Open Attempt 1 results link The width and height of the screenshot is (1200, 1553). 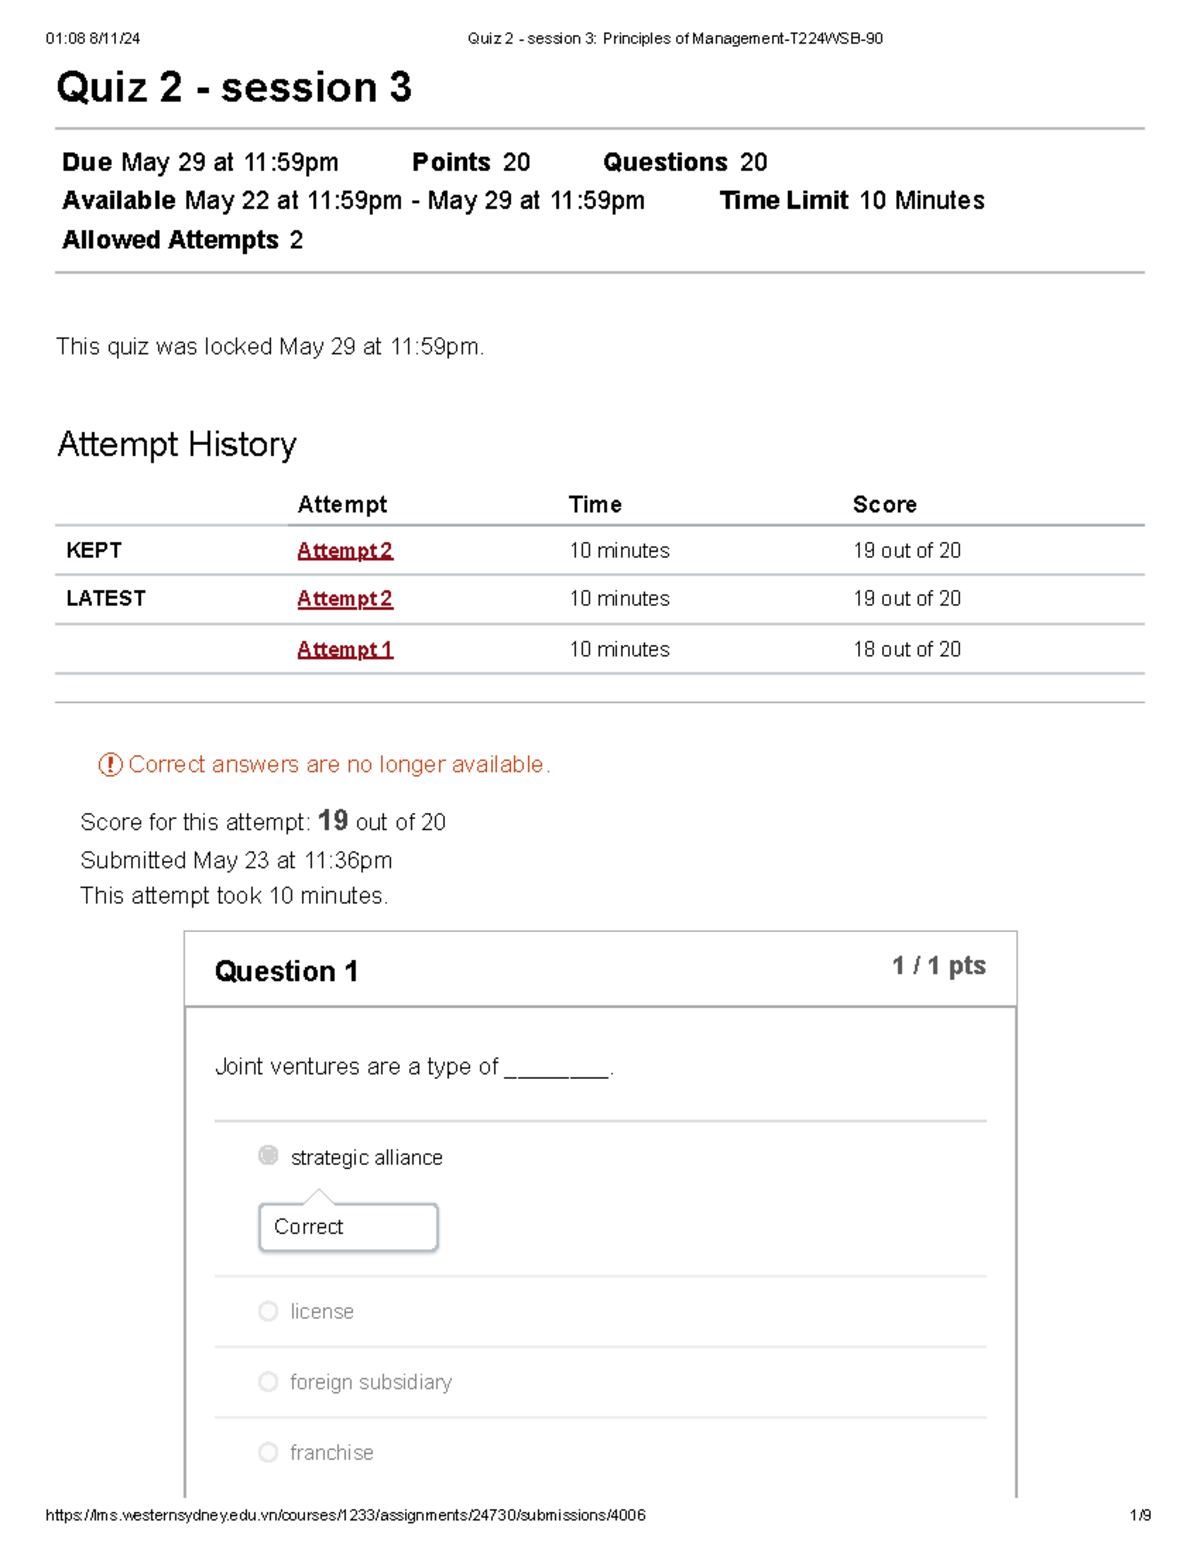tap(344, 649)
